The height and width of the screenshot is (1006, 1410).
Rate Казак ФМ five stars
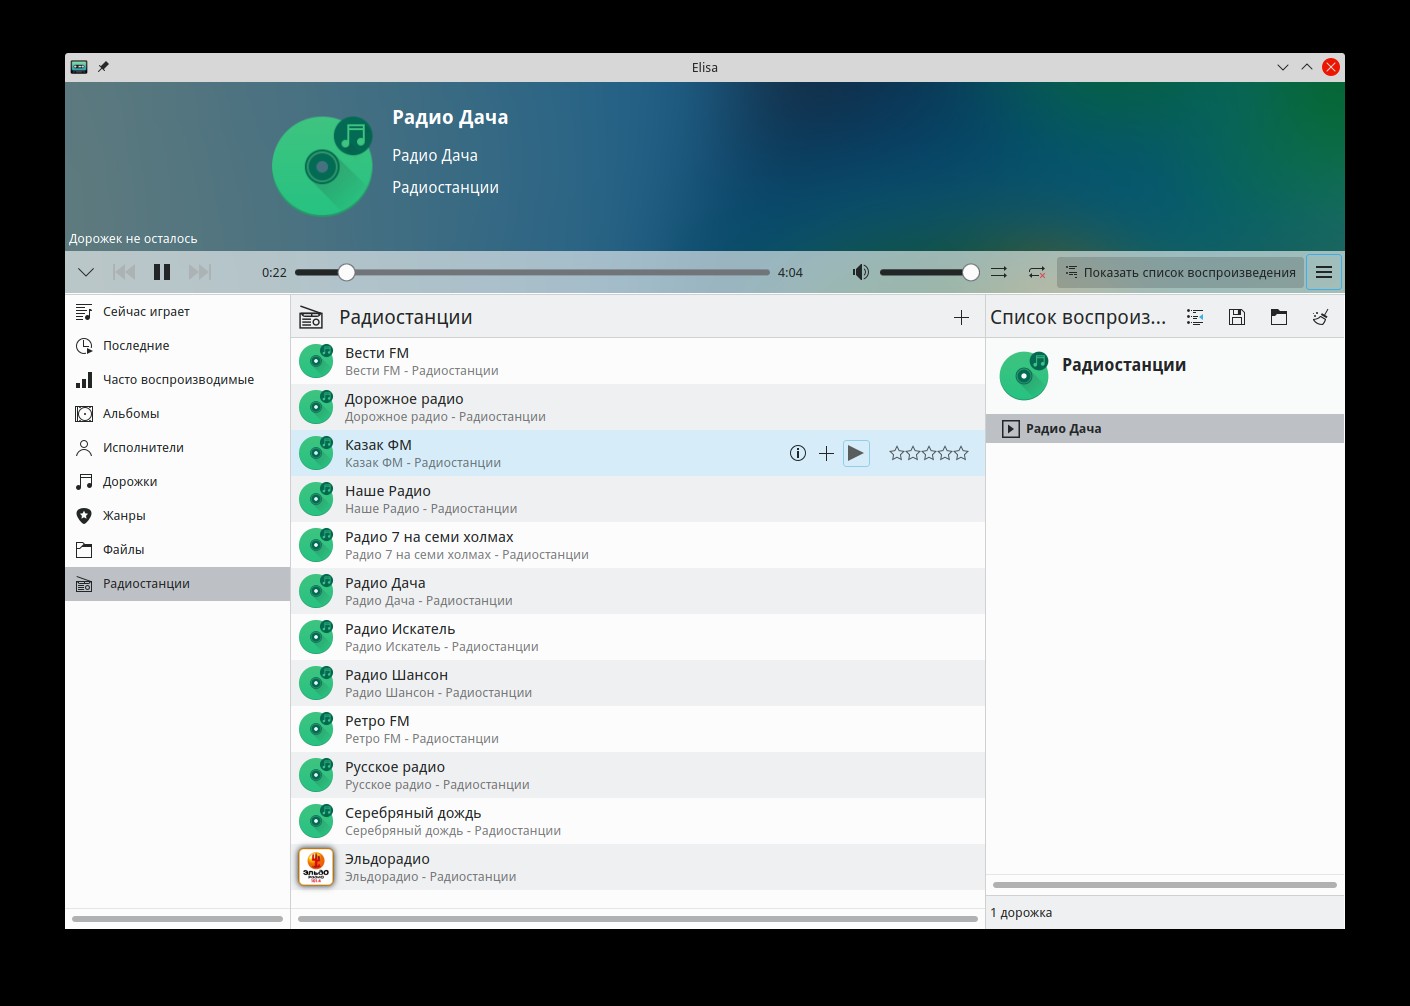tap(961, 453)
